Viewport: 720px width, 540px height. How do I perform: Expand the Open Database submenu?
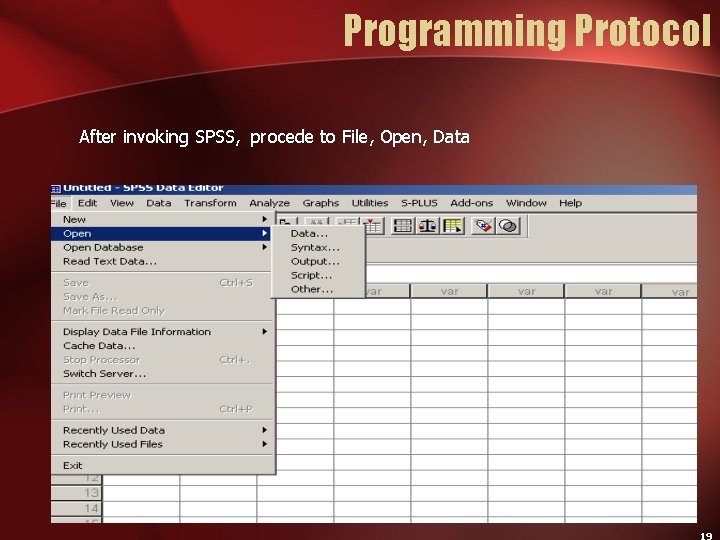click(x=163, y=248)
